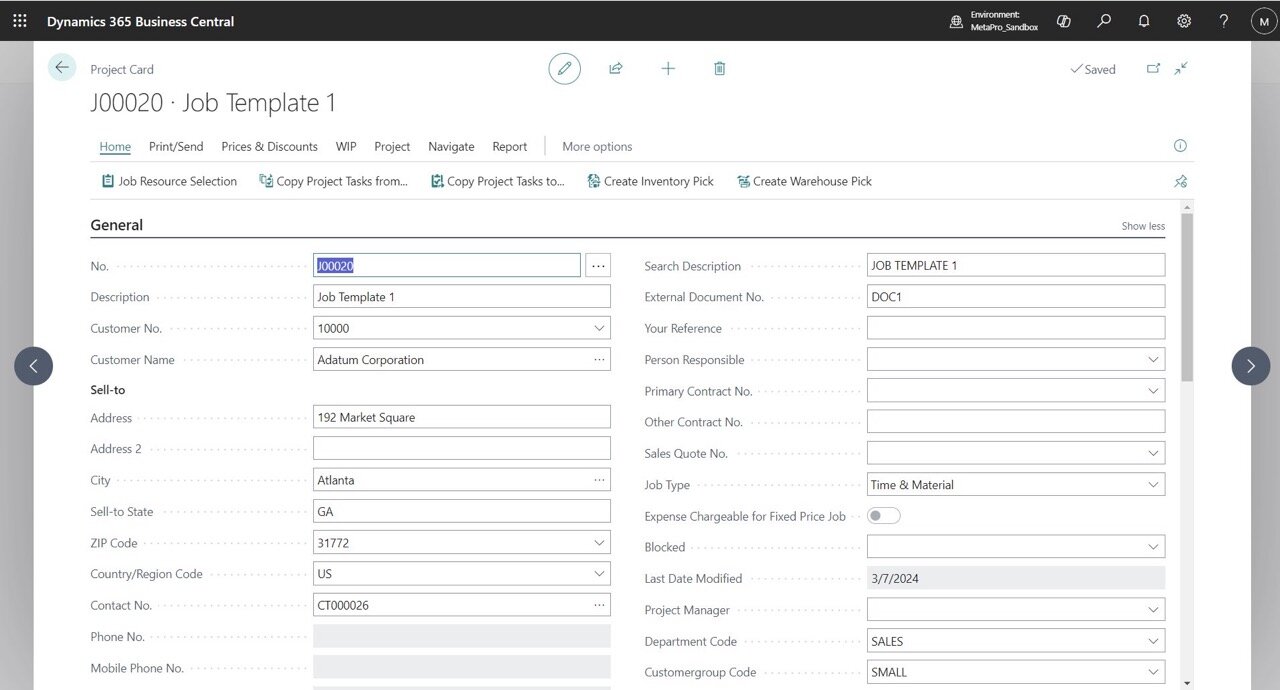The height and width of the screenshot is (690, 1280).
Task: Open page in new window icon
Action: [1153, 68]
